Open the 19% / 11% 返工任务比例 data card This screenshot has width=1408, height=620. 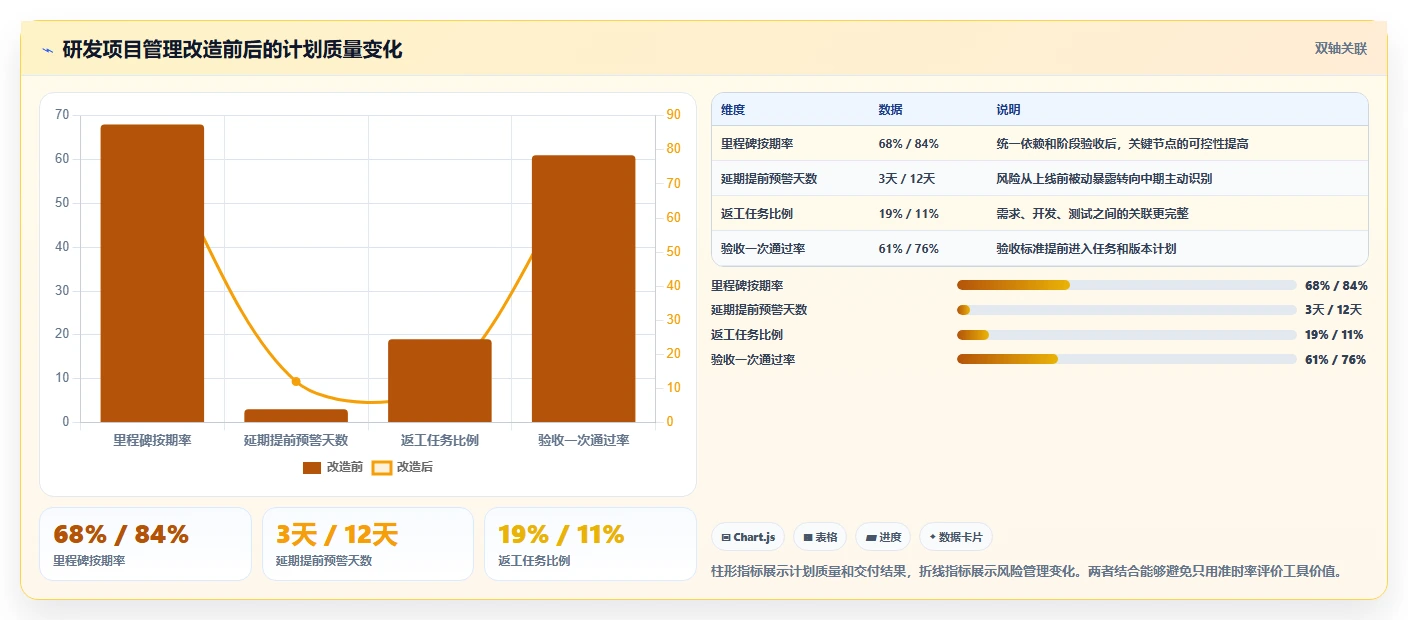[590, 544]
